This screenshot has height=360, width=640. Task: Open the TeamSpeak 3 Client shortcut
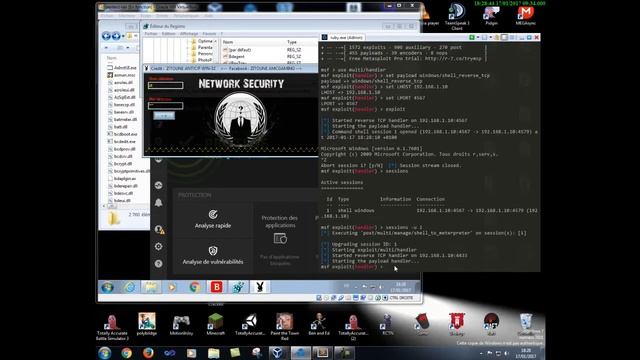coord(457,16)
